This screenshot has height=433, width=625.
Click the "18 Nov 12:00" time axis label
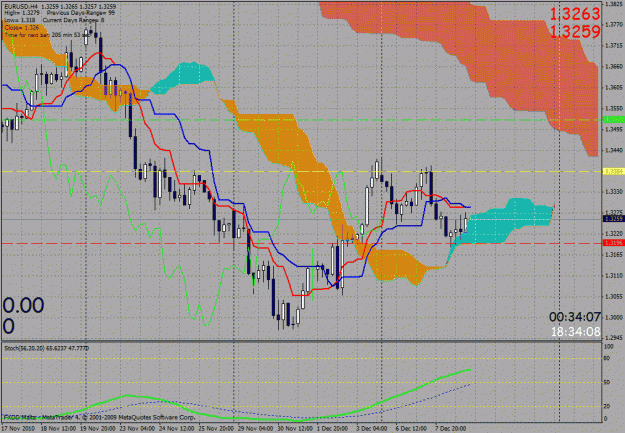(57, 429)
